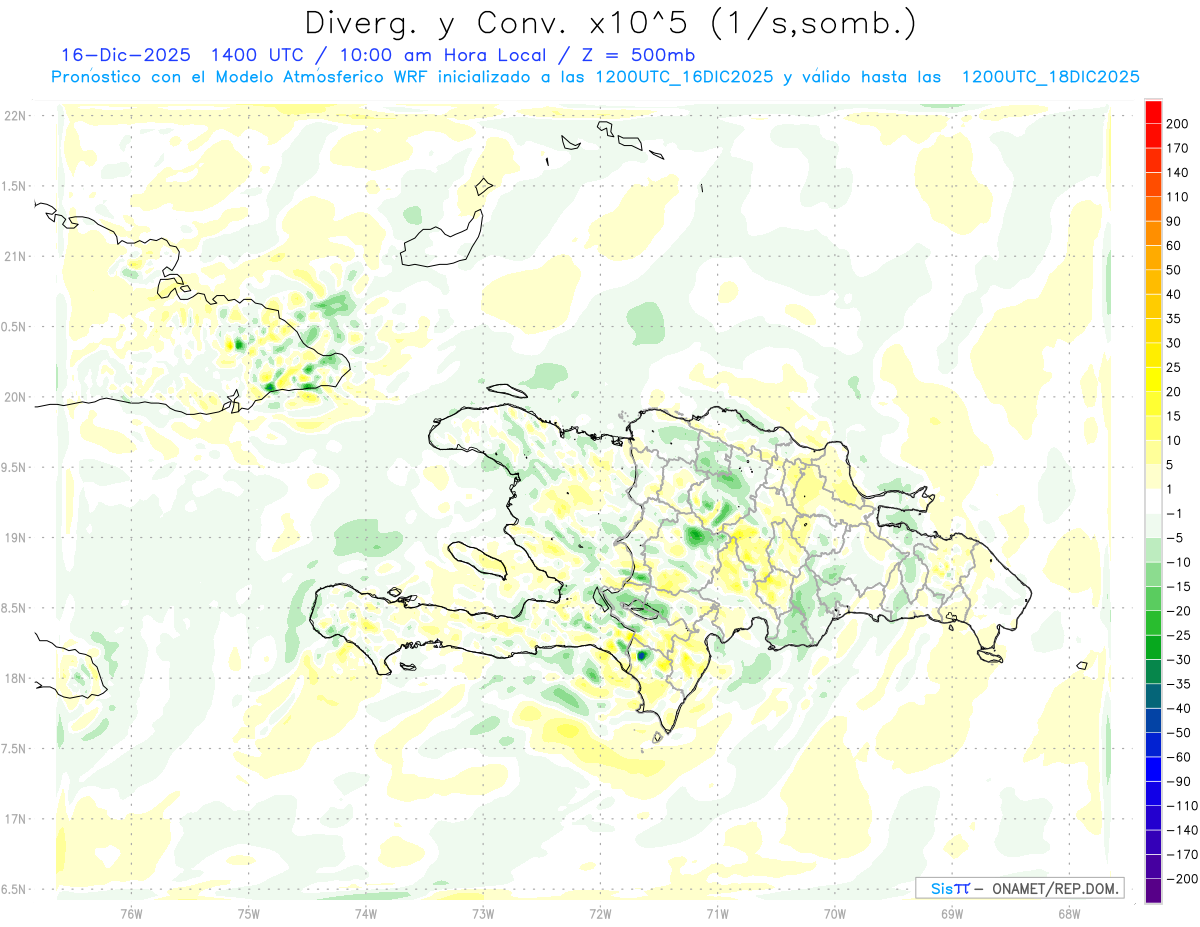
Task: Click the positive '5' legend value
Action: tap(1170, 465)
